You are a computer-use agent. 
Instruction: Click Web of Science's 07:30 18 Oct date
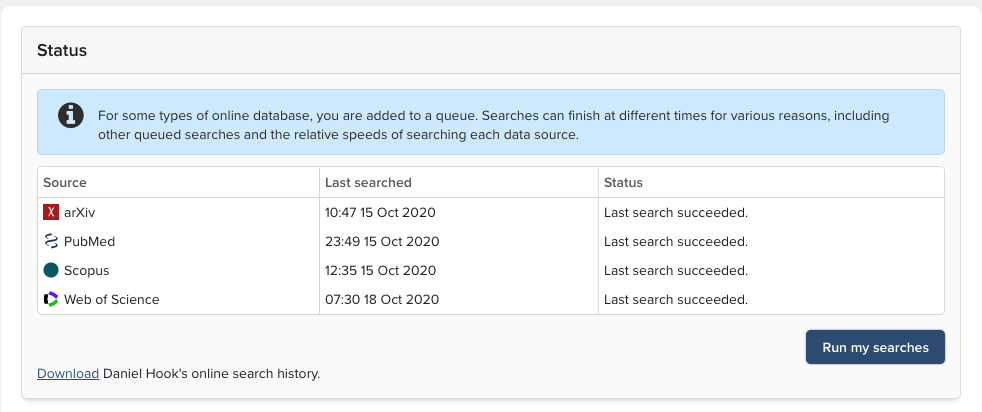tap(381, 299)
